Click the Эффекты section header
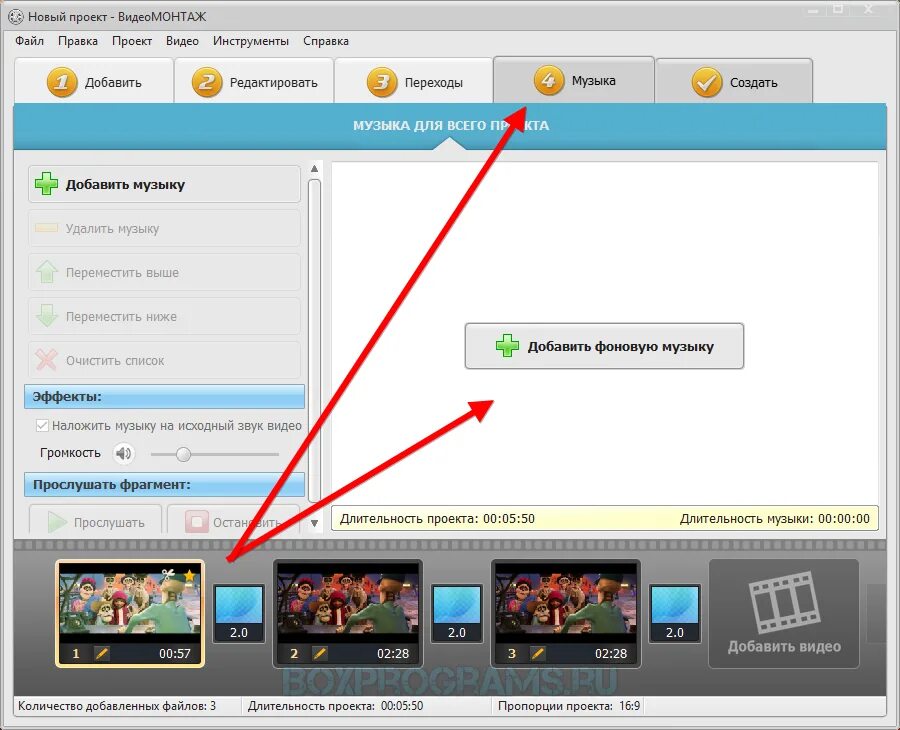 pos(164,397)
